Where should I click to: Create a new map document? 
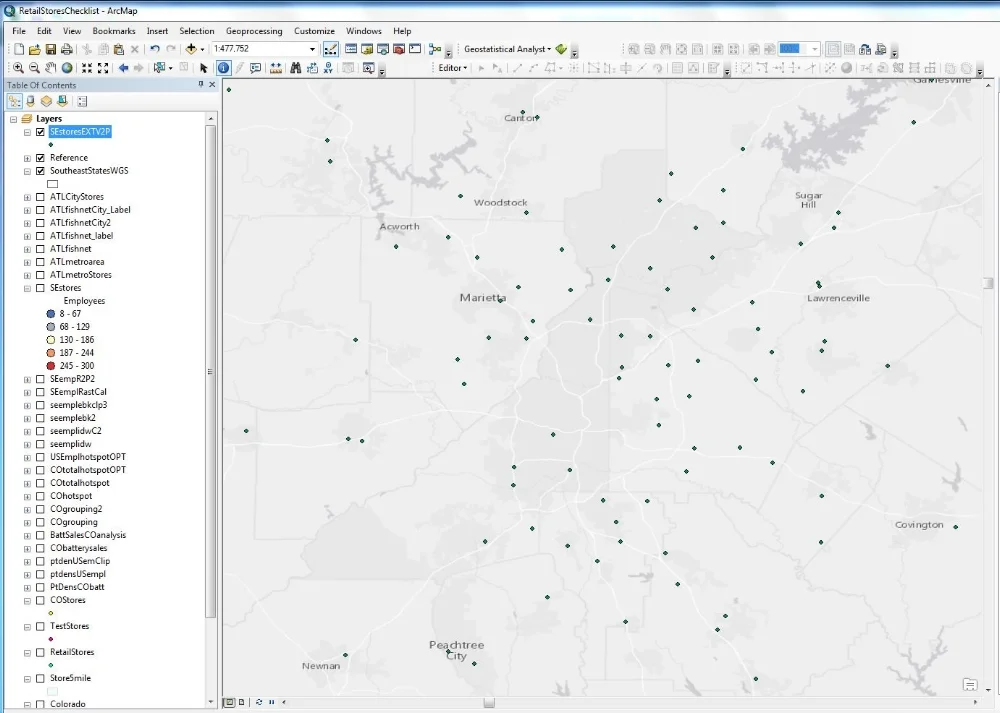[18, 49]
